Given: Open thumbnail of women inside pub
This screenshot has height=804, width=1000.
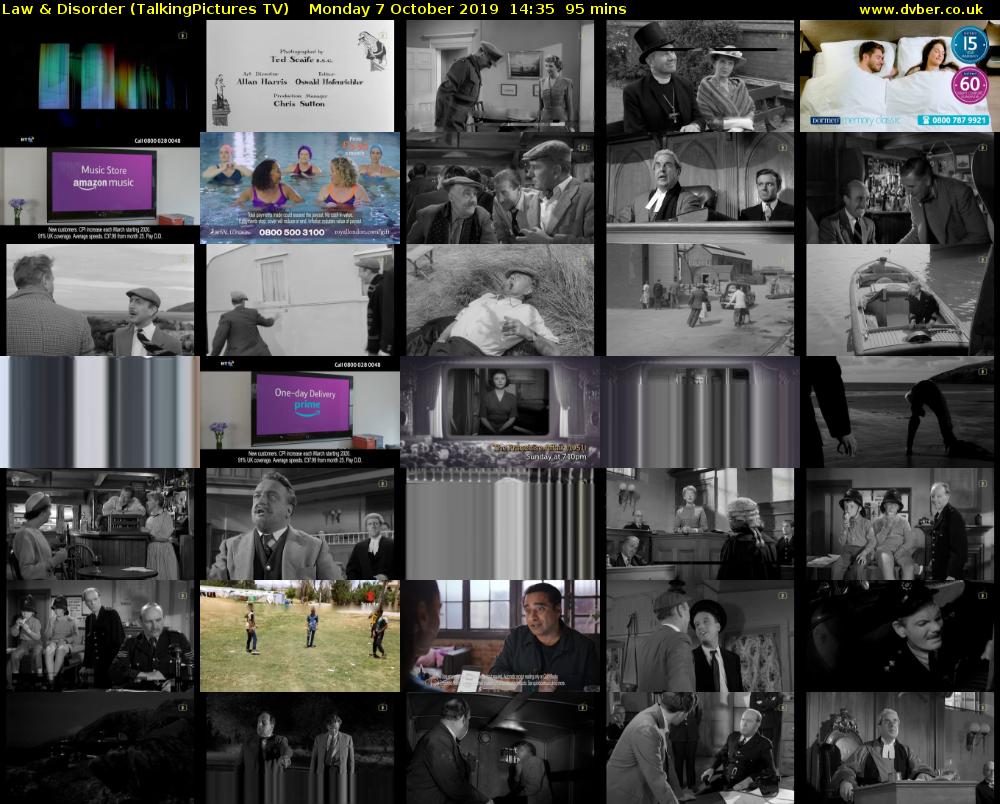Looking at the screenshot, I should click(x=100, y=524).
